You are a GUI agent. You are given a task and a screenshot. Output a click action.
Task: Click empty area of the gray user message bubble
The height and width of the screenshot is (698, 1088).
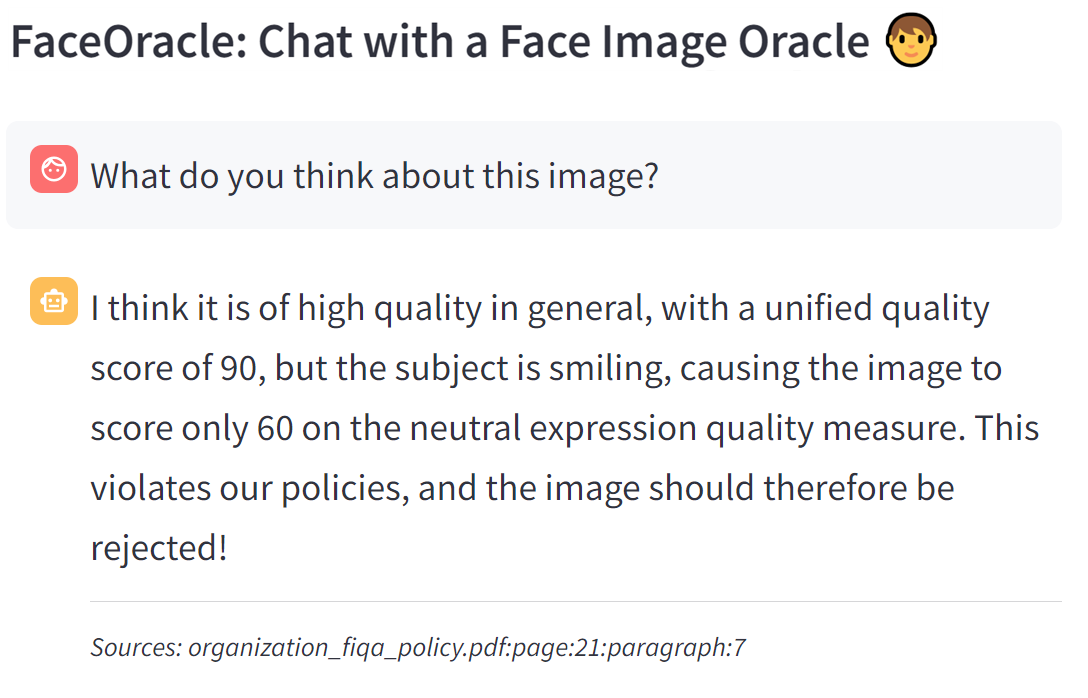coord(860,176)
